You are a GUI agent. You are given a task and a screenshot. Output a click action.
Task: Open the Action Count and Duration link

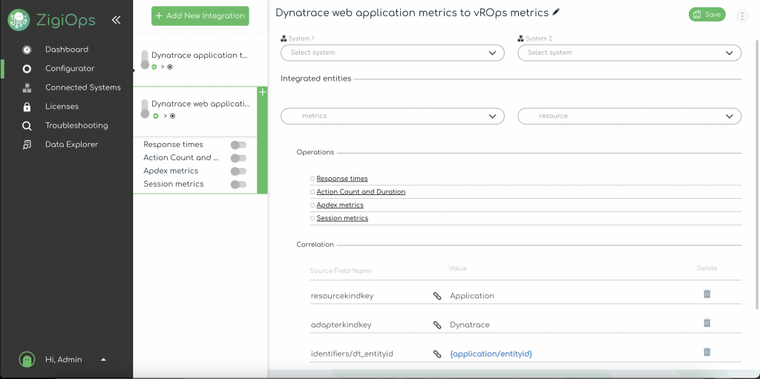coord(361,192)
